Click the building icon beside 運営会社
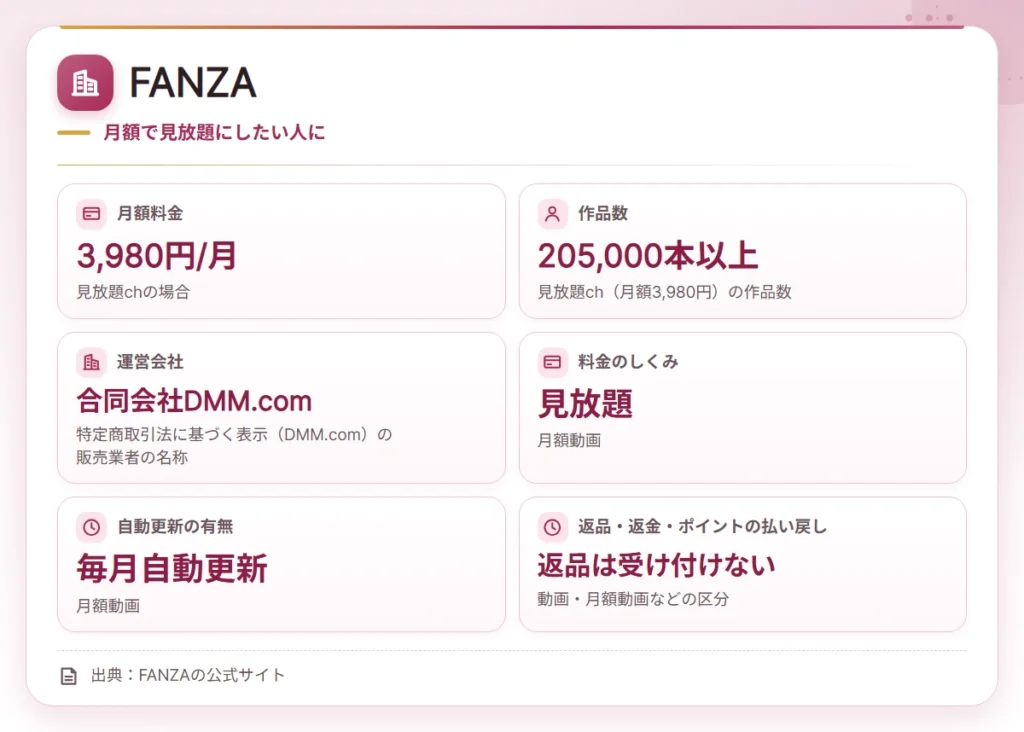The height and width of the screenshot is (732, 1024). pos(91,362)
